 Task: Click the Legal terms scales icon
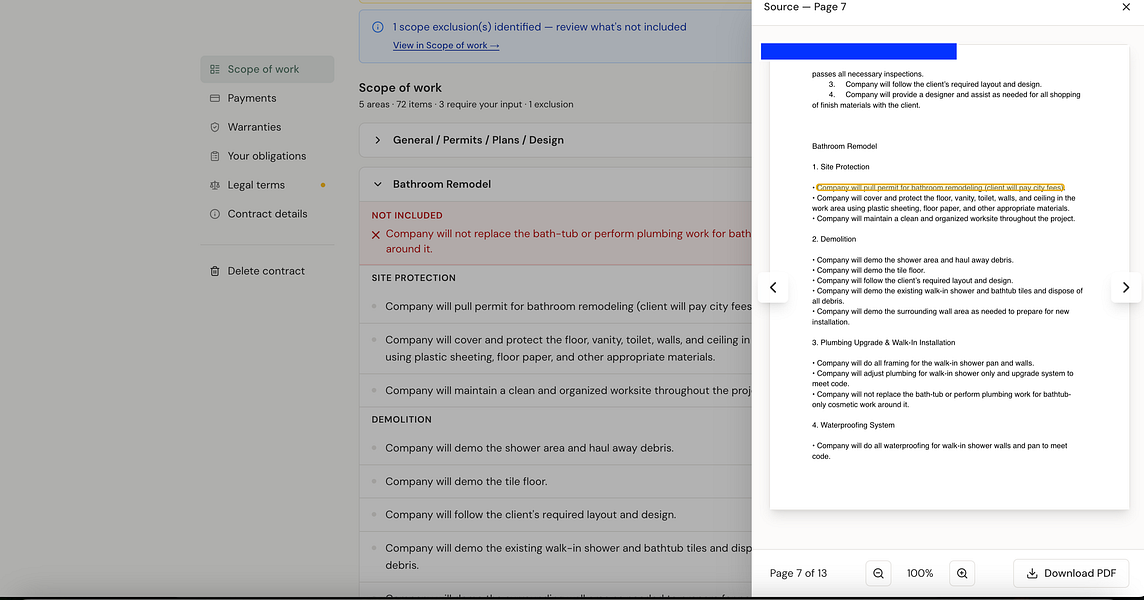(x=214, y=185)
